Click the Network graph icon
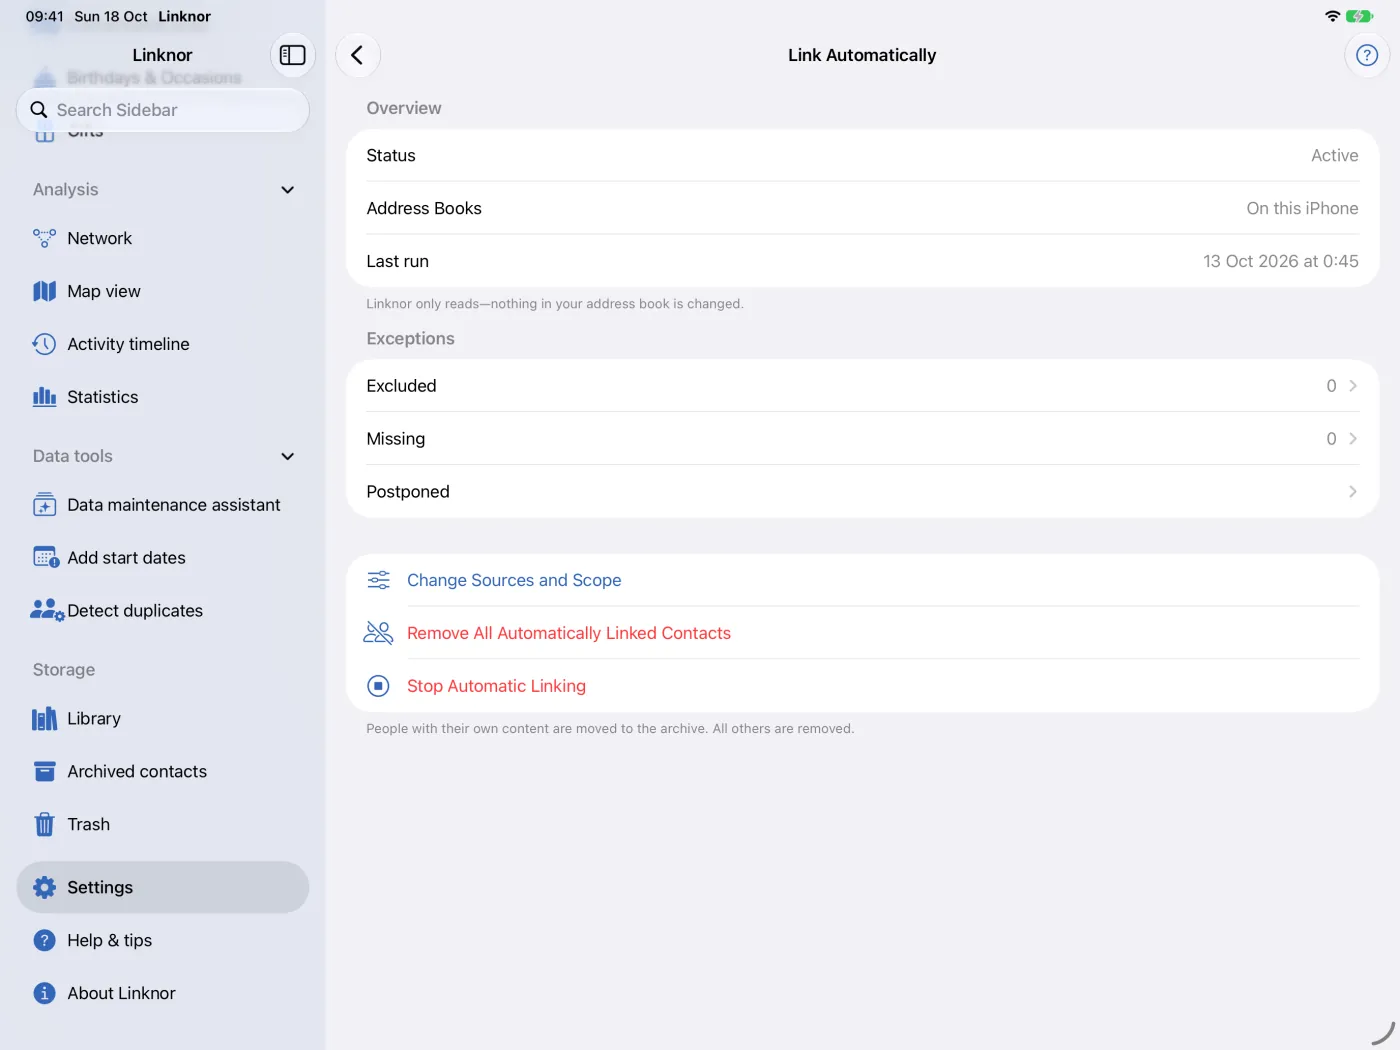 pyautogui.click(x=44, y=238)
